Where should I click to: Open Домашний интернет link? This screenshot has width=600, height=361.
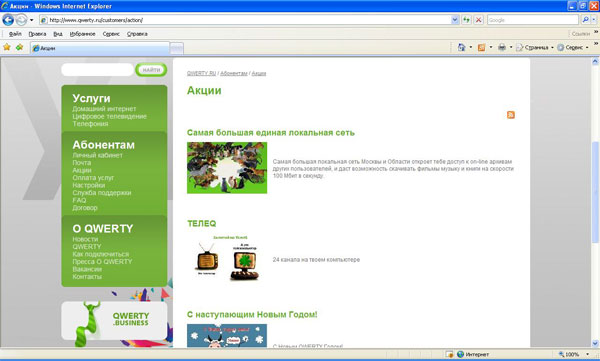click(x=104, y=109)
